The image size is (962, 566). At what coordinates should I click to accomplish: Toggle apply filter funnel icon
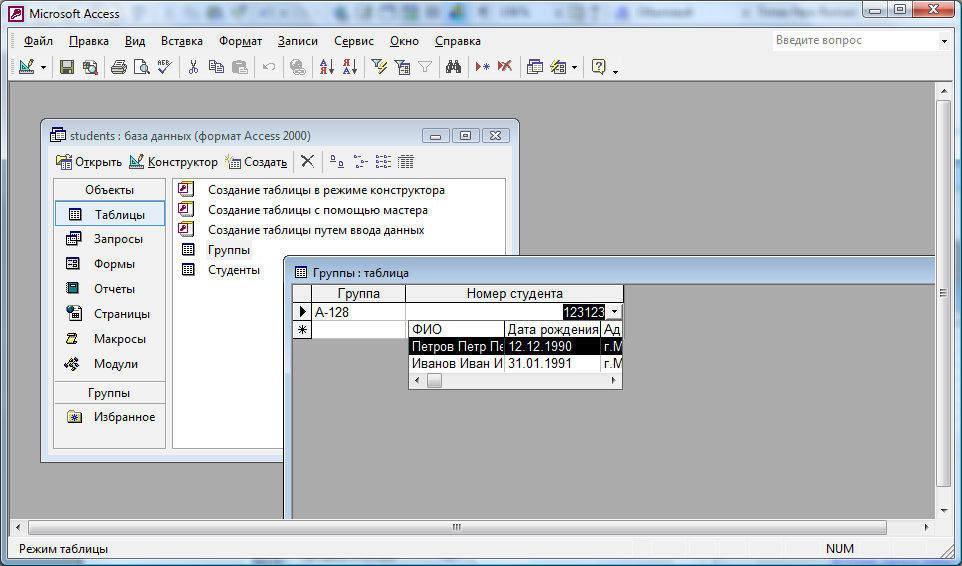click(425, 67)
